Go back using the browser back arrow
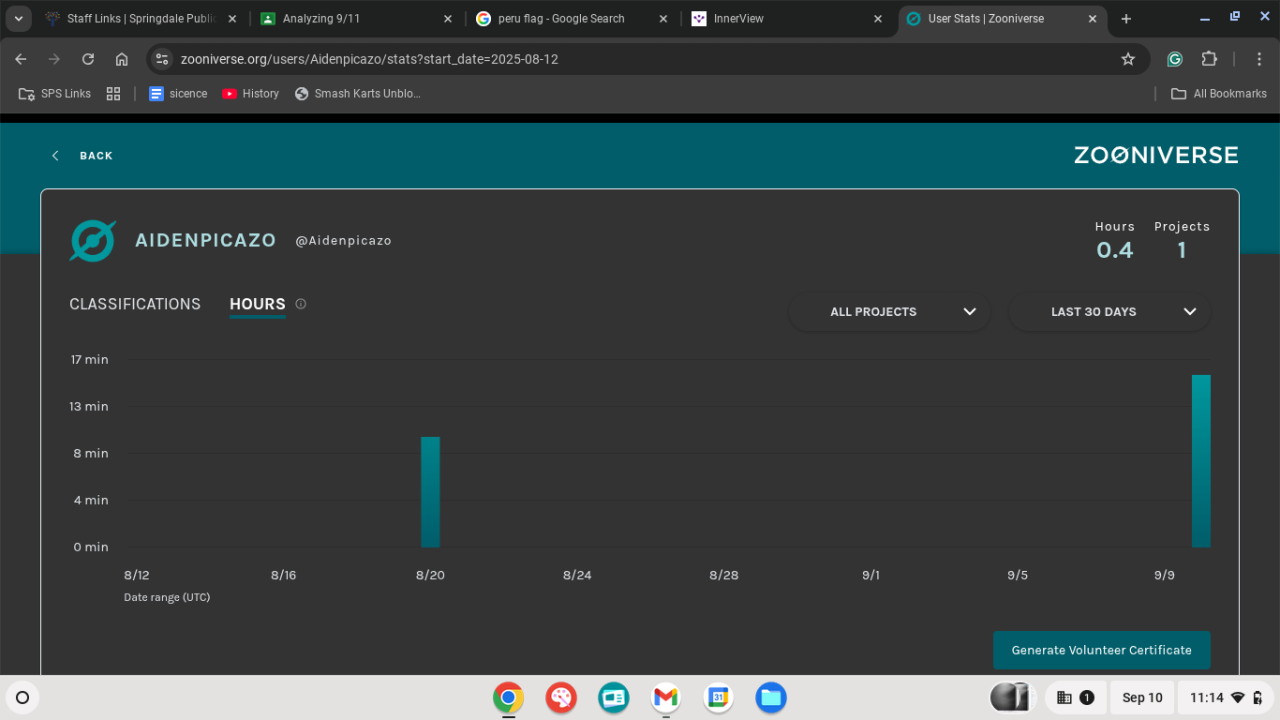1280x720 pixels. (21, 59)
